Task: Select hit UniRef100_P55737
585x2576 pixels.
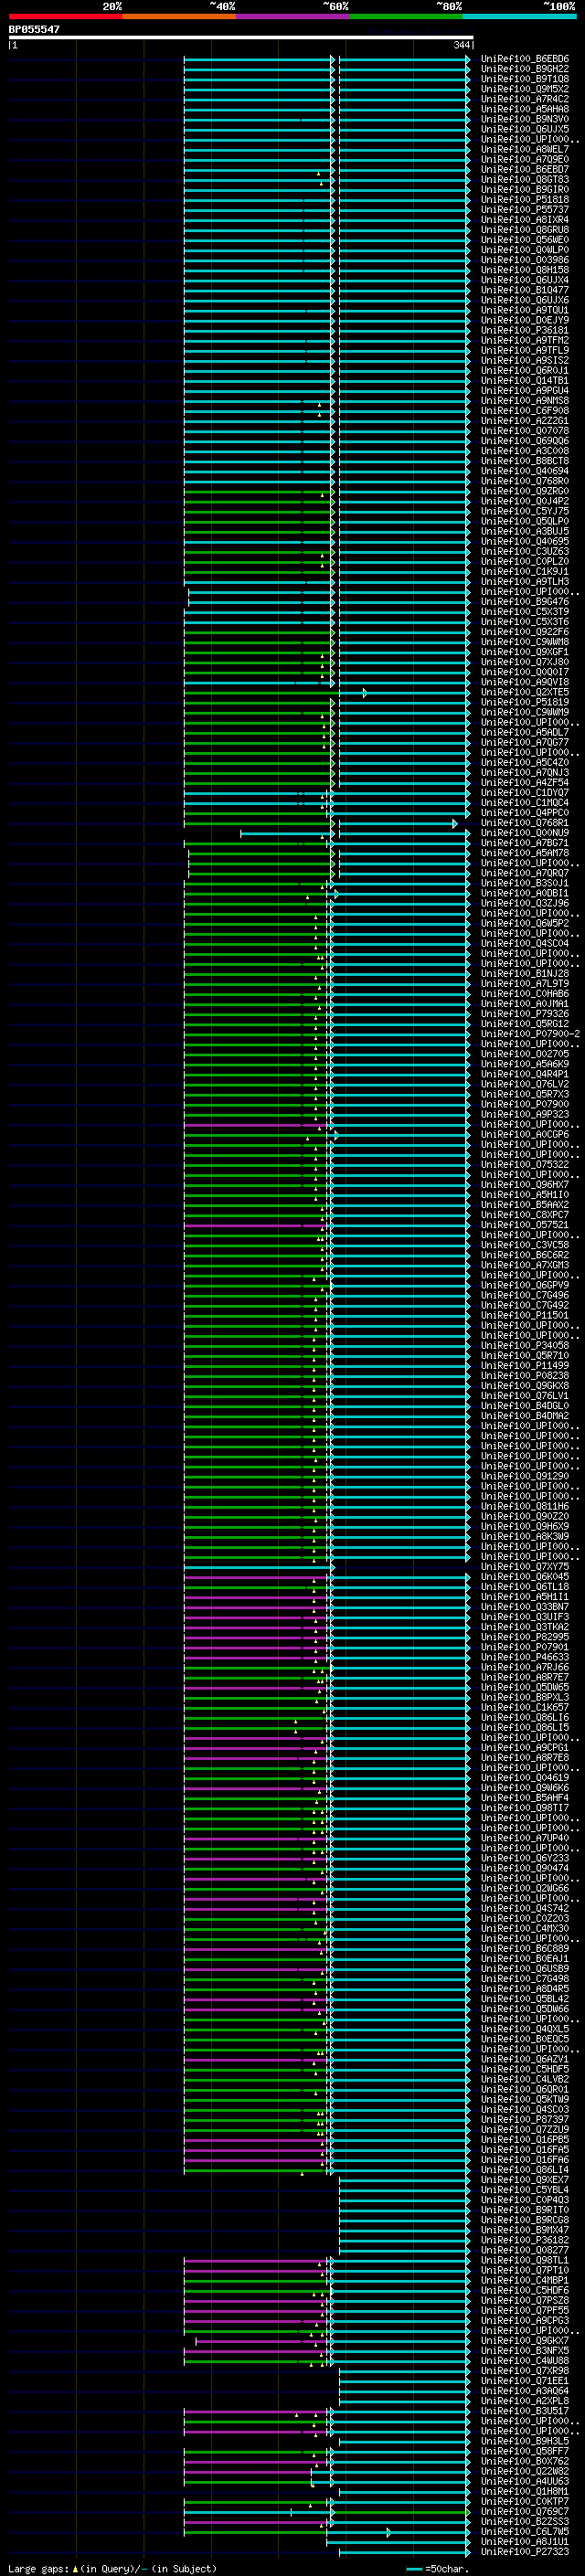Action: click(x=525, y=210)
